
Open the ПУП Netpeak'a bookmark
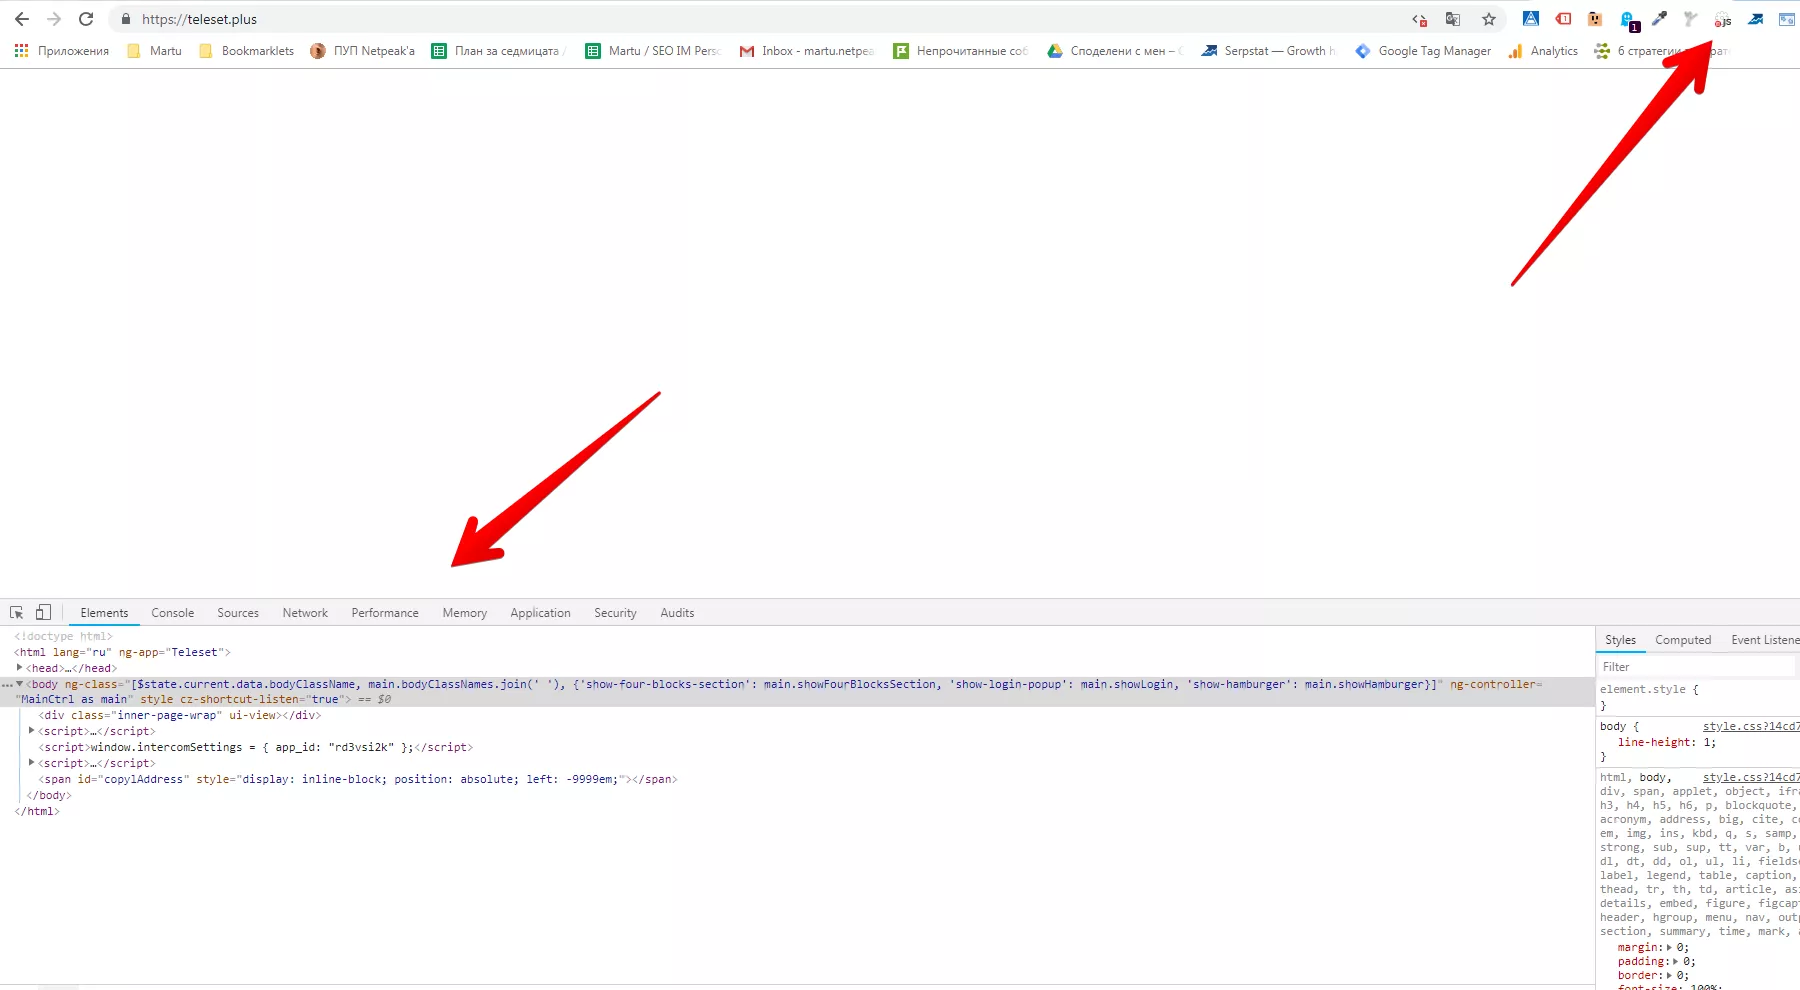[x=363, y=51]
